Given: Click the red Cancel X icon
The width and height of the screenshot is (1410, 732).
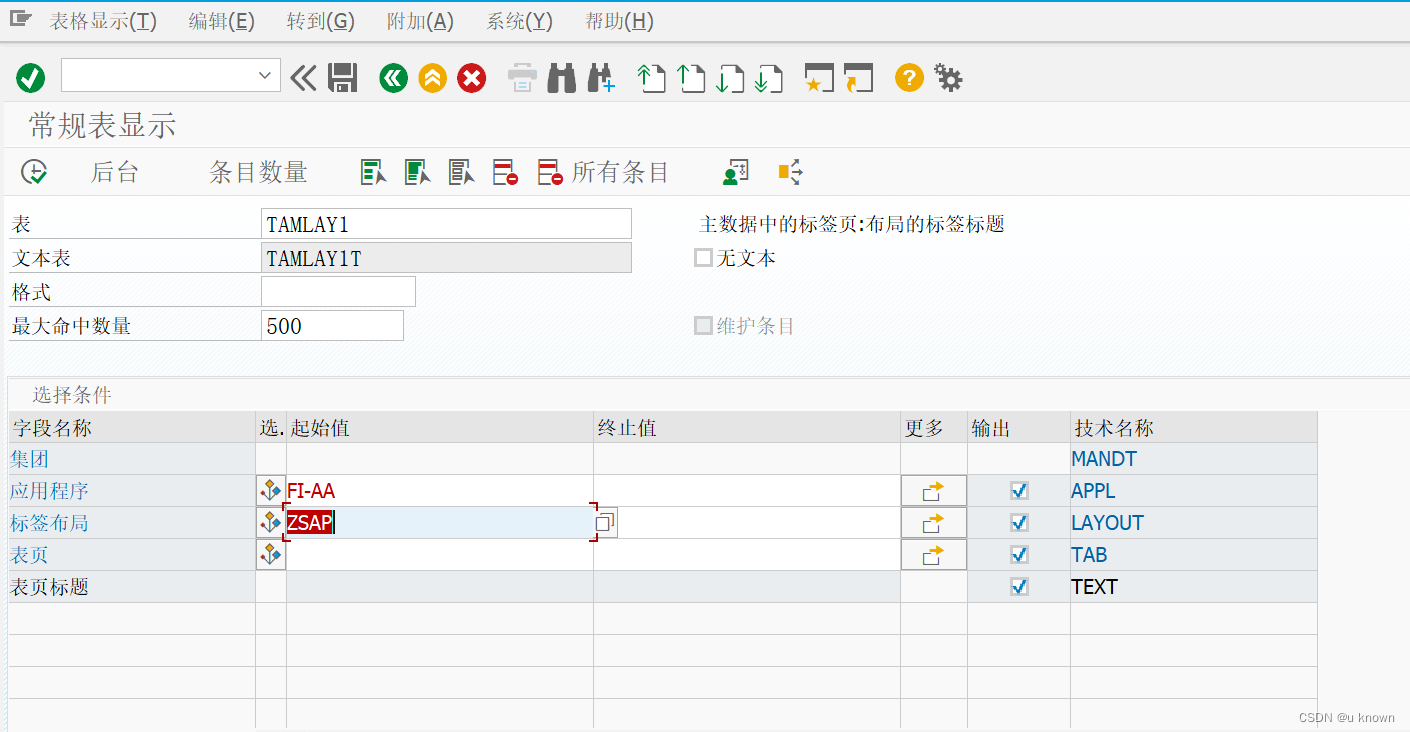Looking at the screenshot, I should tap(472, 77).
